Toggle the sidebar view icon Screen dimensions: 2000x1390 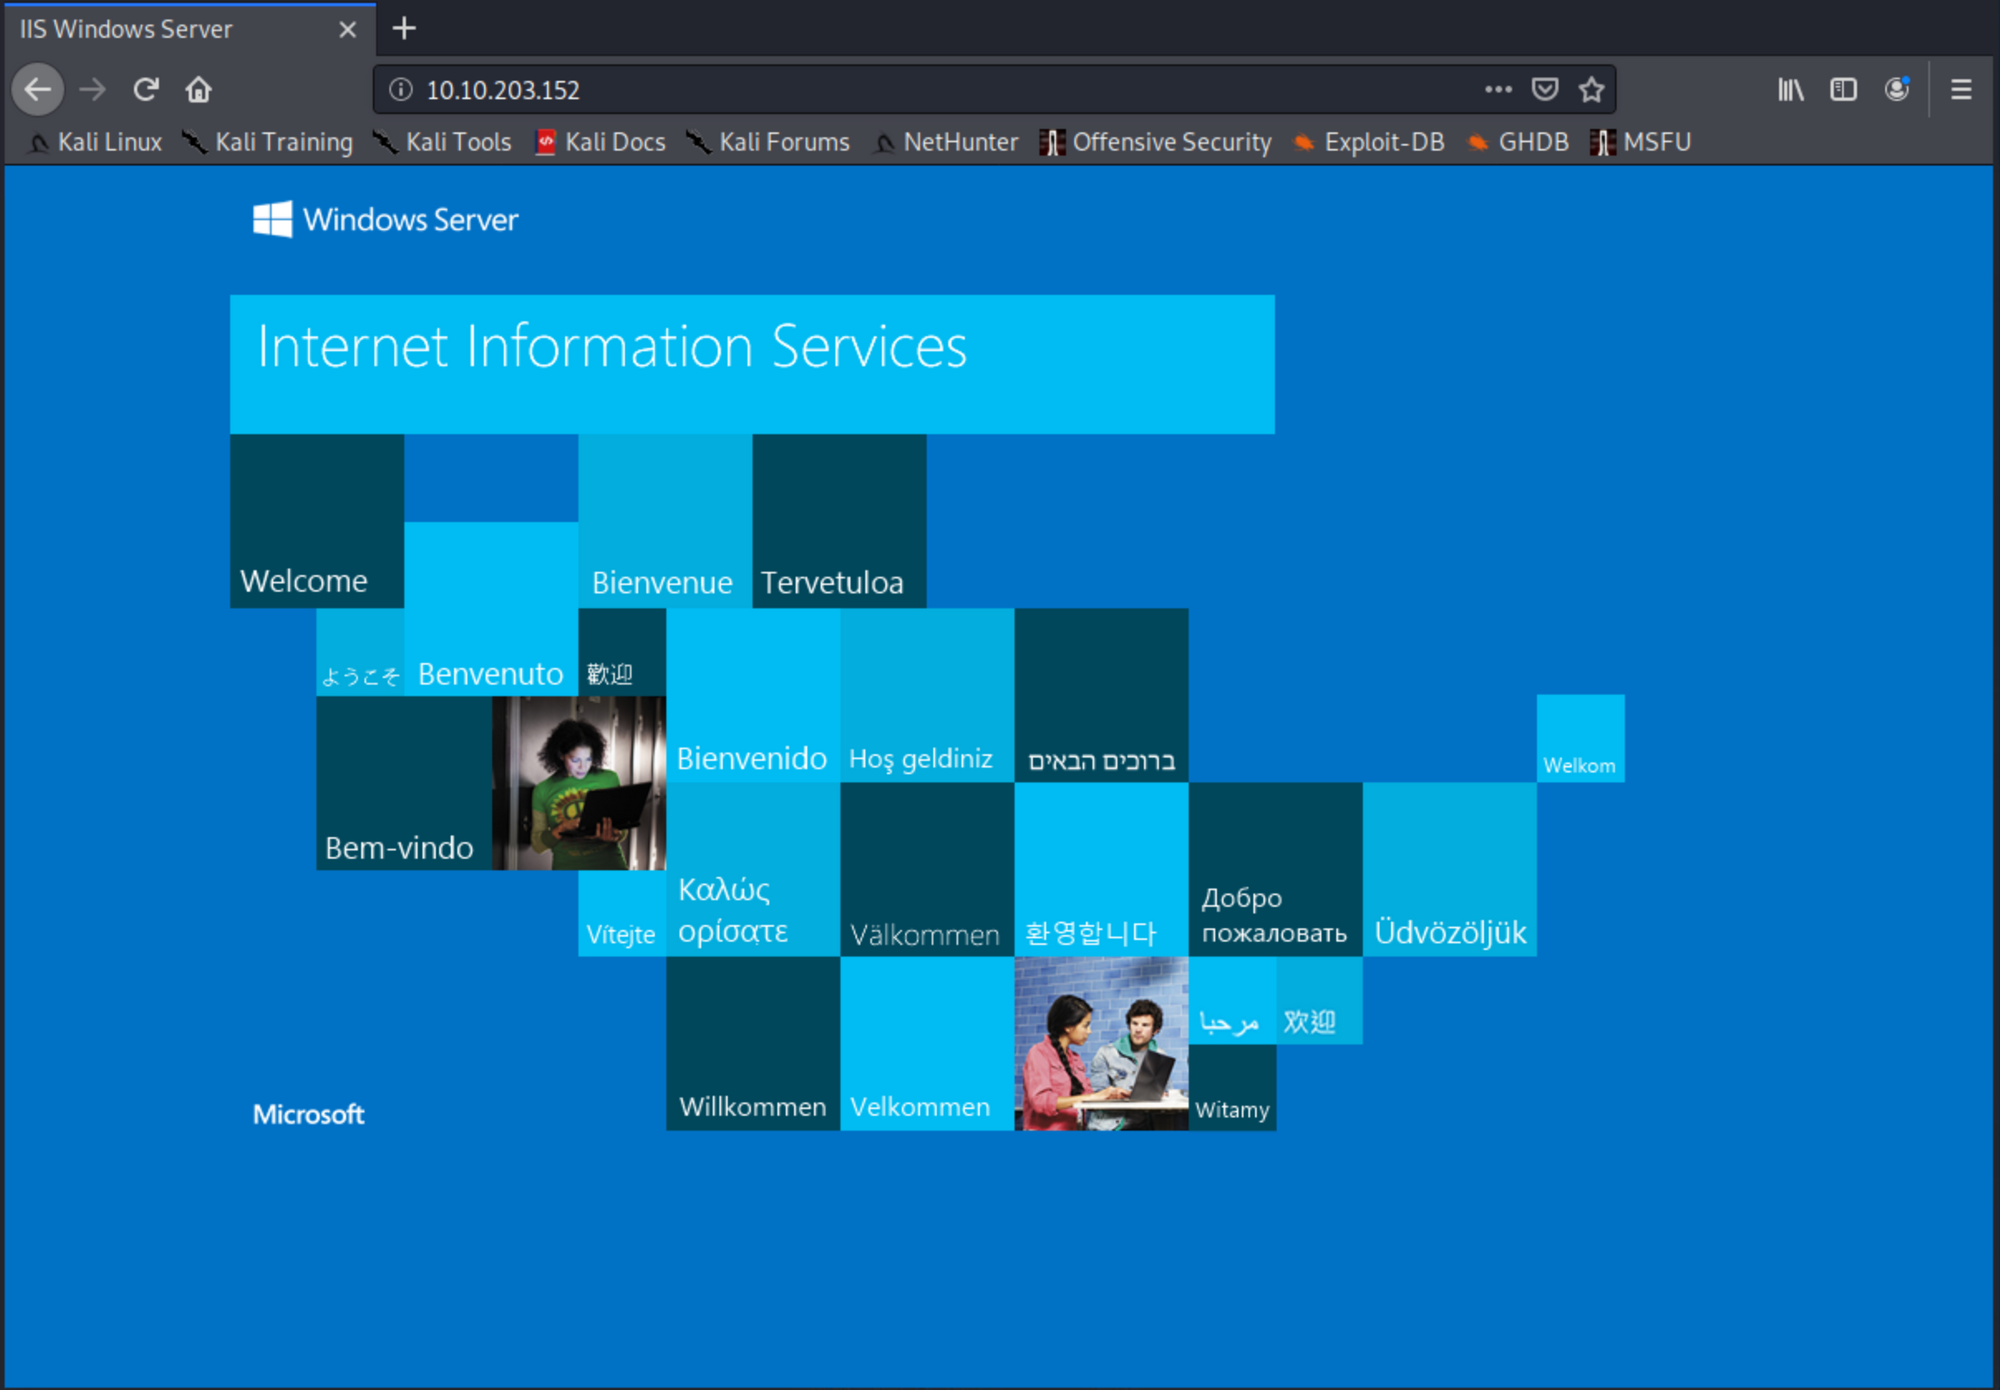pos(1843,90)
